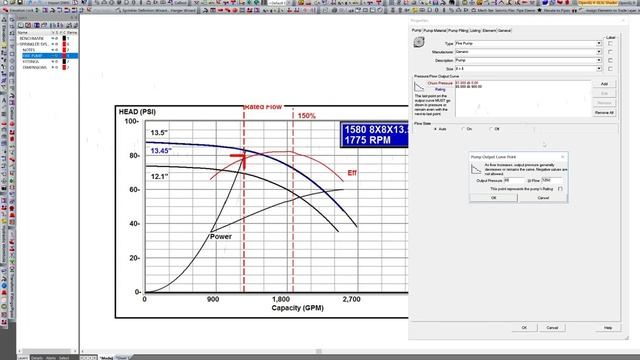Click first circular icon in layers panel toolbar

(21, 25)
